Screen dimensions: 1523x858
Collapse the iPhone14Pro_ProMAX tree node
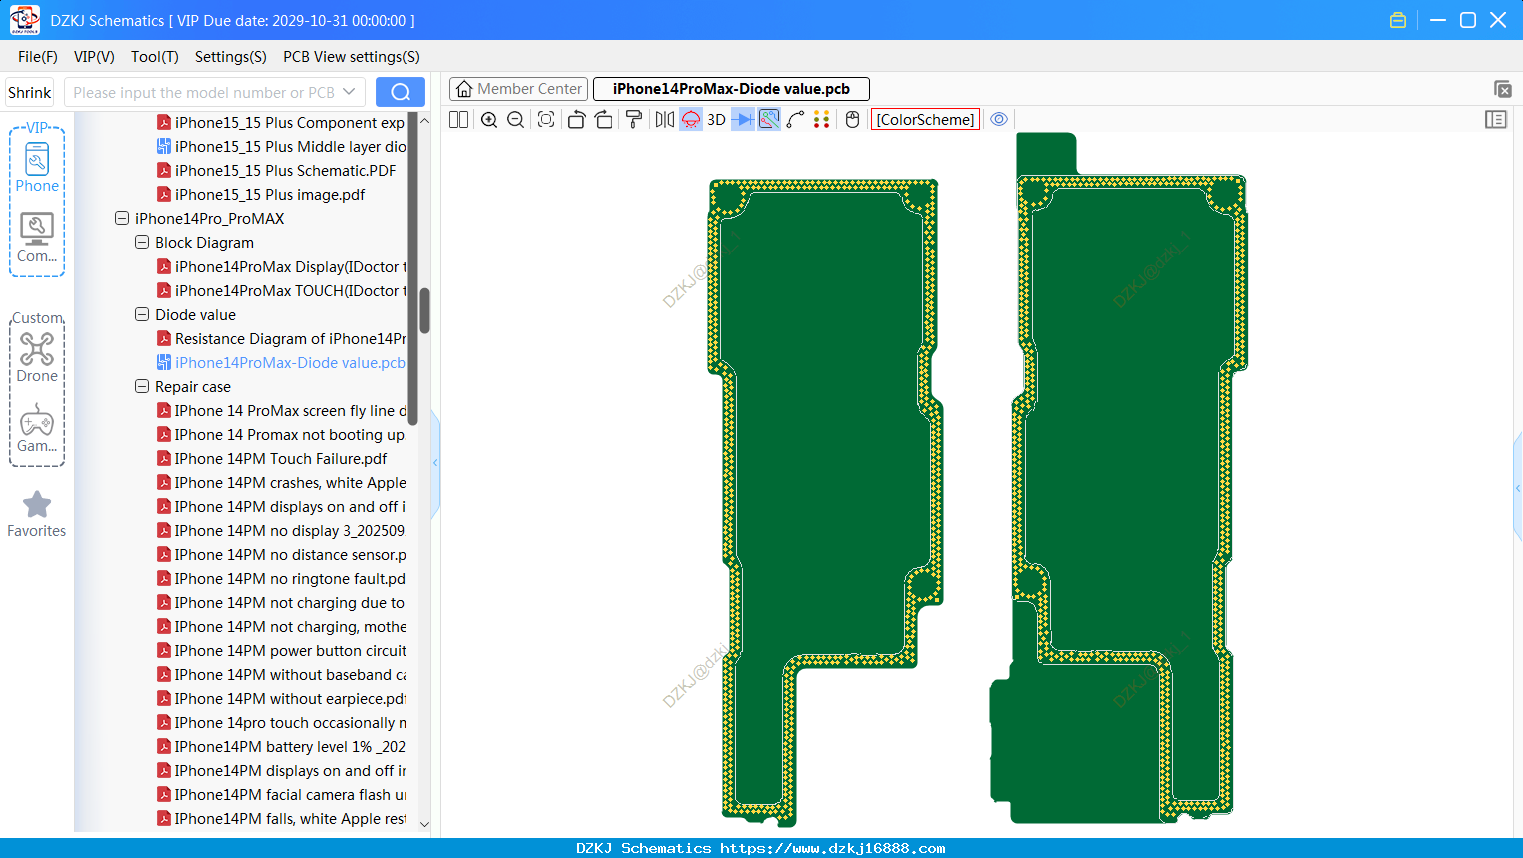click(122, 218)
